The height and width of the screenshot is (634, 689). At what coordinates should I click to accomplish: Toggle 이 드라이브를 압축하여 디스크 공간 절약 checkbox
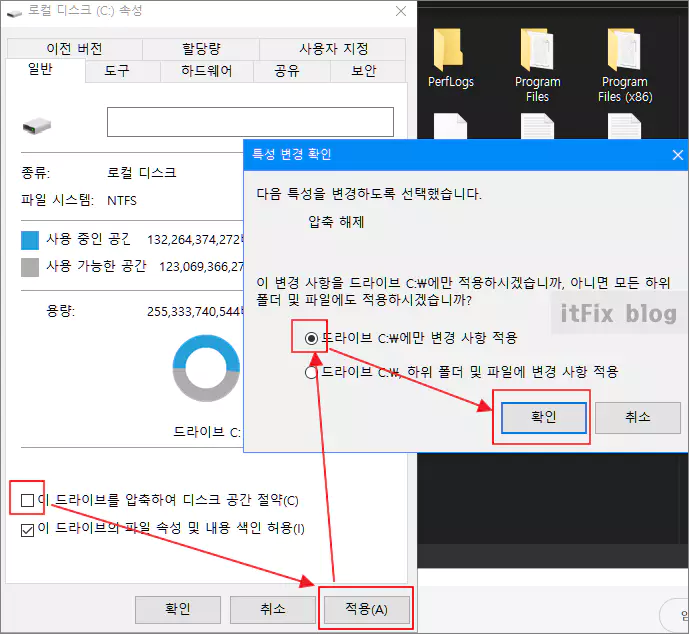click(27, 500)
